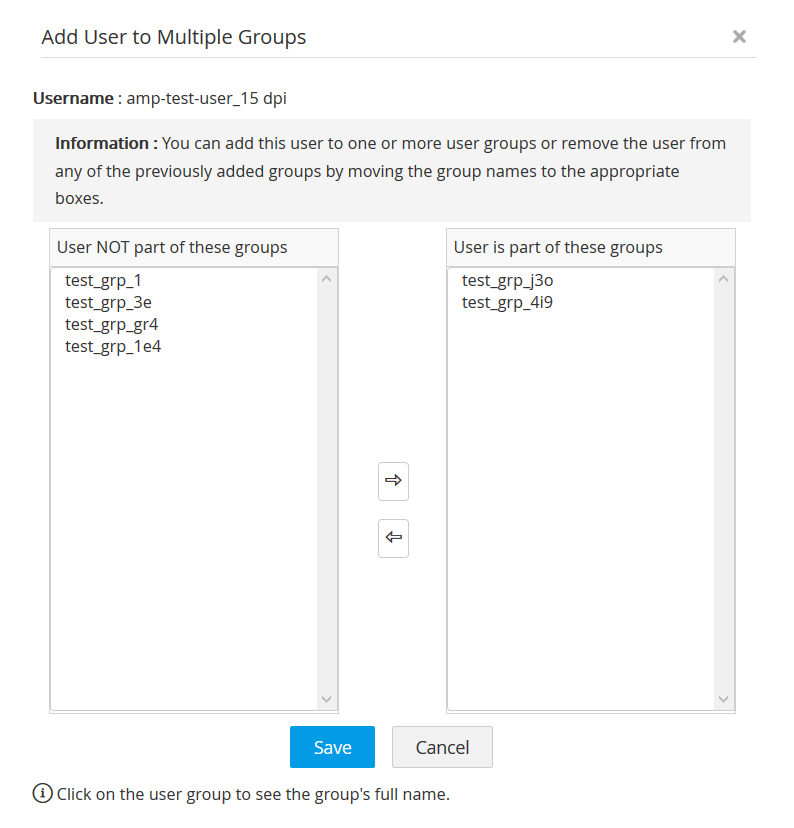
Task: Click the information icon at bottom
Action: [42, 794]
